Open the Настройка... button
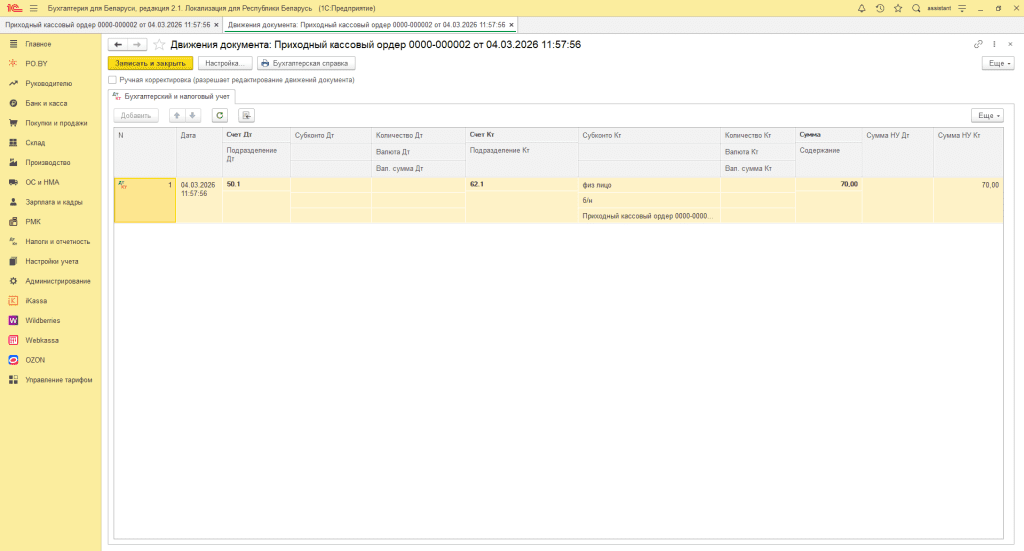The image size is (1024, 551). (224, 63)
